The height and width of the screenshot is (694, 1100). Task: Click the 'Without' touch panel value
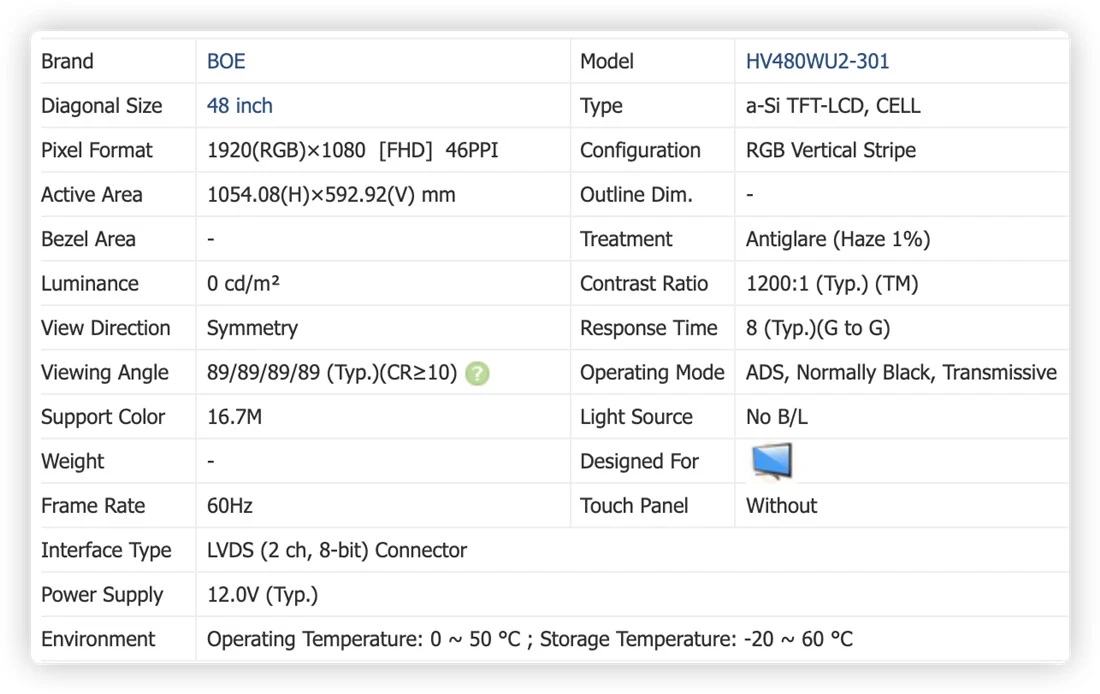point(782,506)
